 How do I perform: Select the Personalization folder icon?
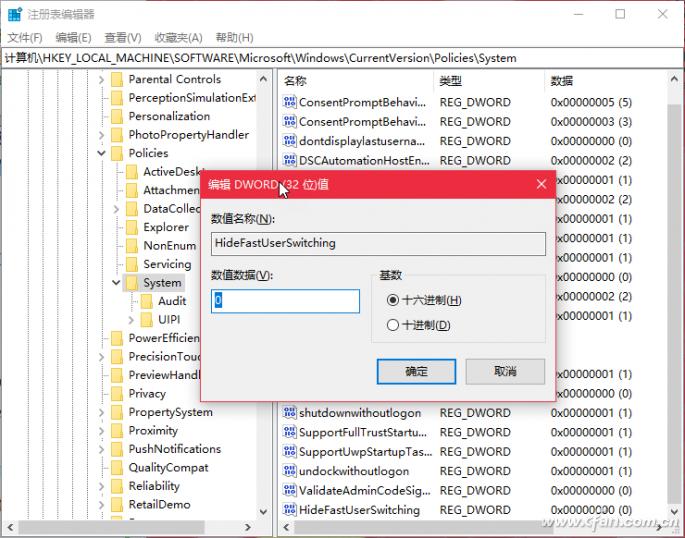coord(117,117)
